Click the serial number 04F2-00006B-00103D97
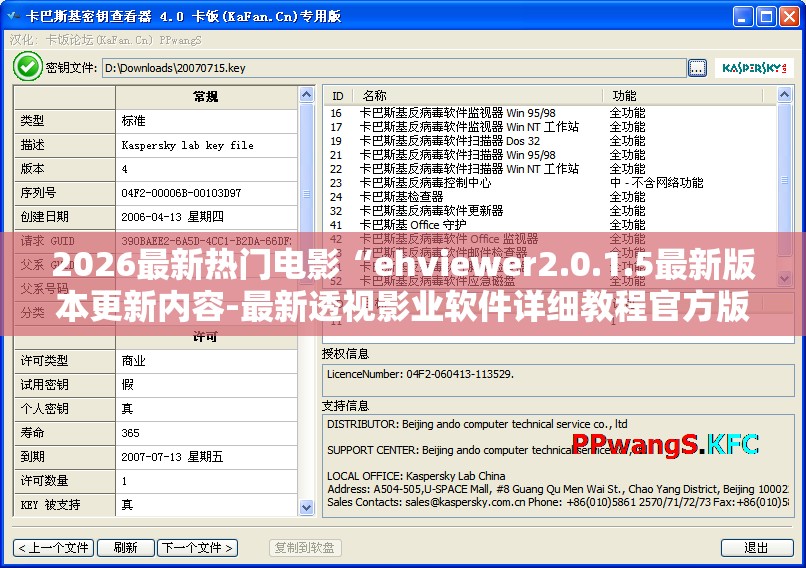The height and width of the screenshot is (568, 806). pyautogui.click(x=181, y=193)
